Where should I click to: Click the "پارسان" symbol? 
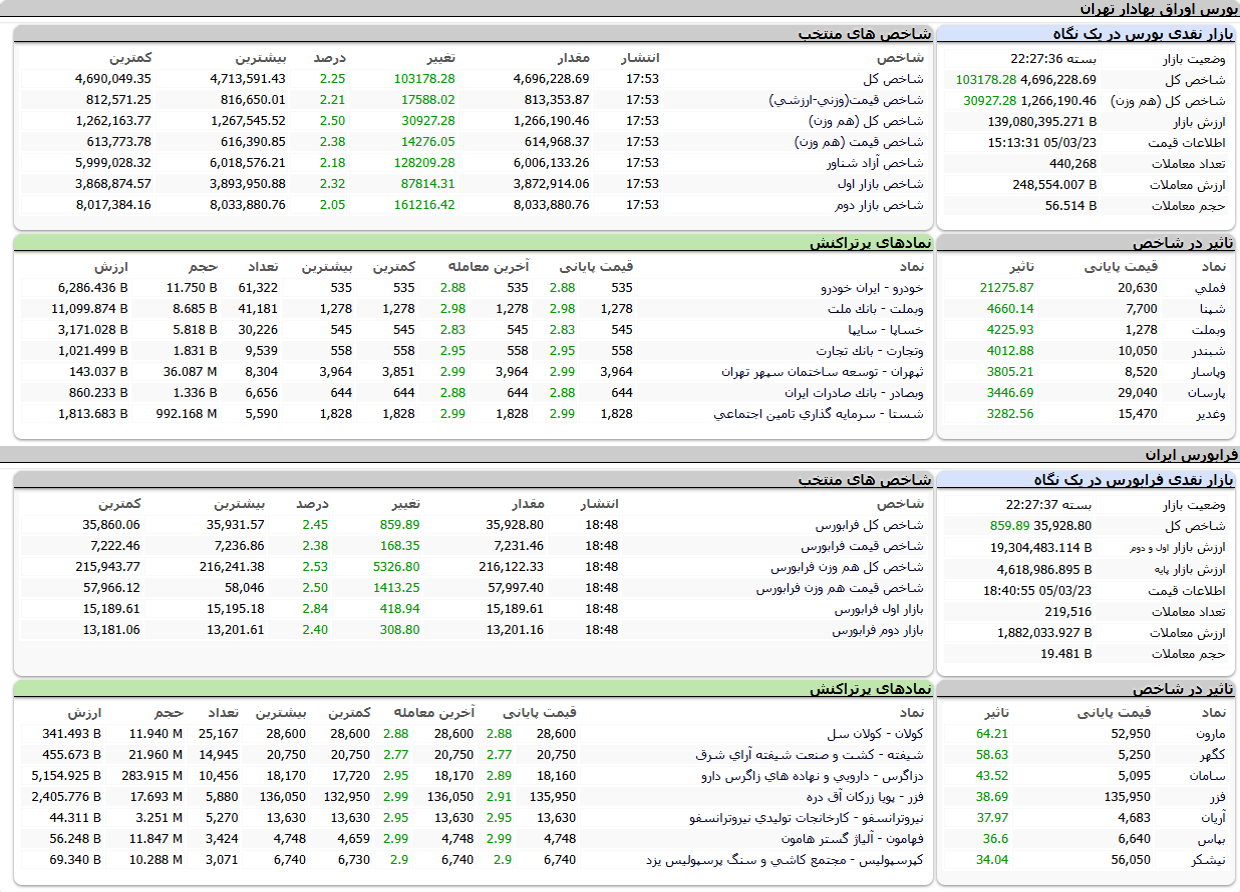pos(1208,393)
